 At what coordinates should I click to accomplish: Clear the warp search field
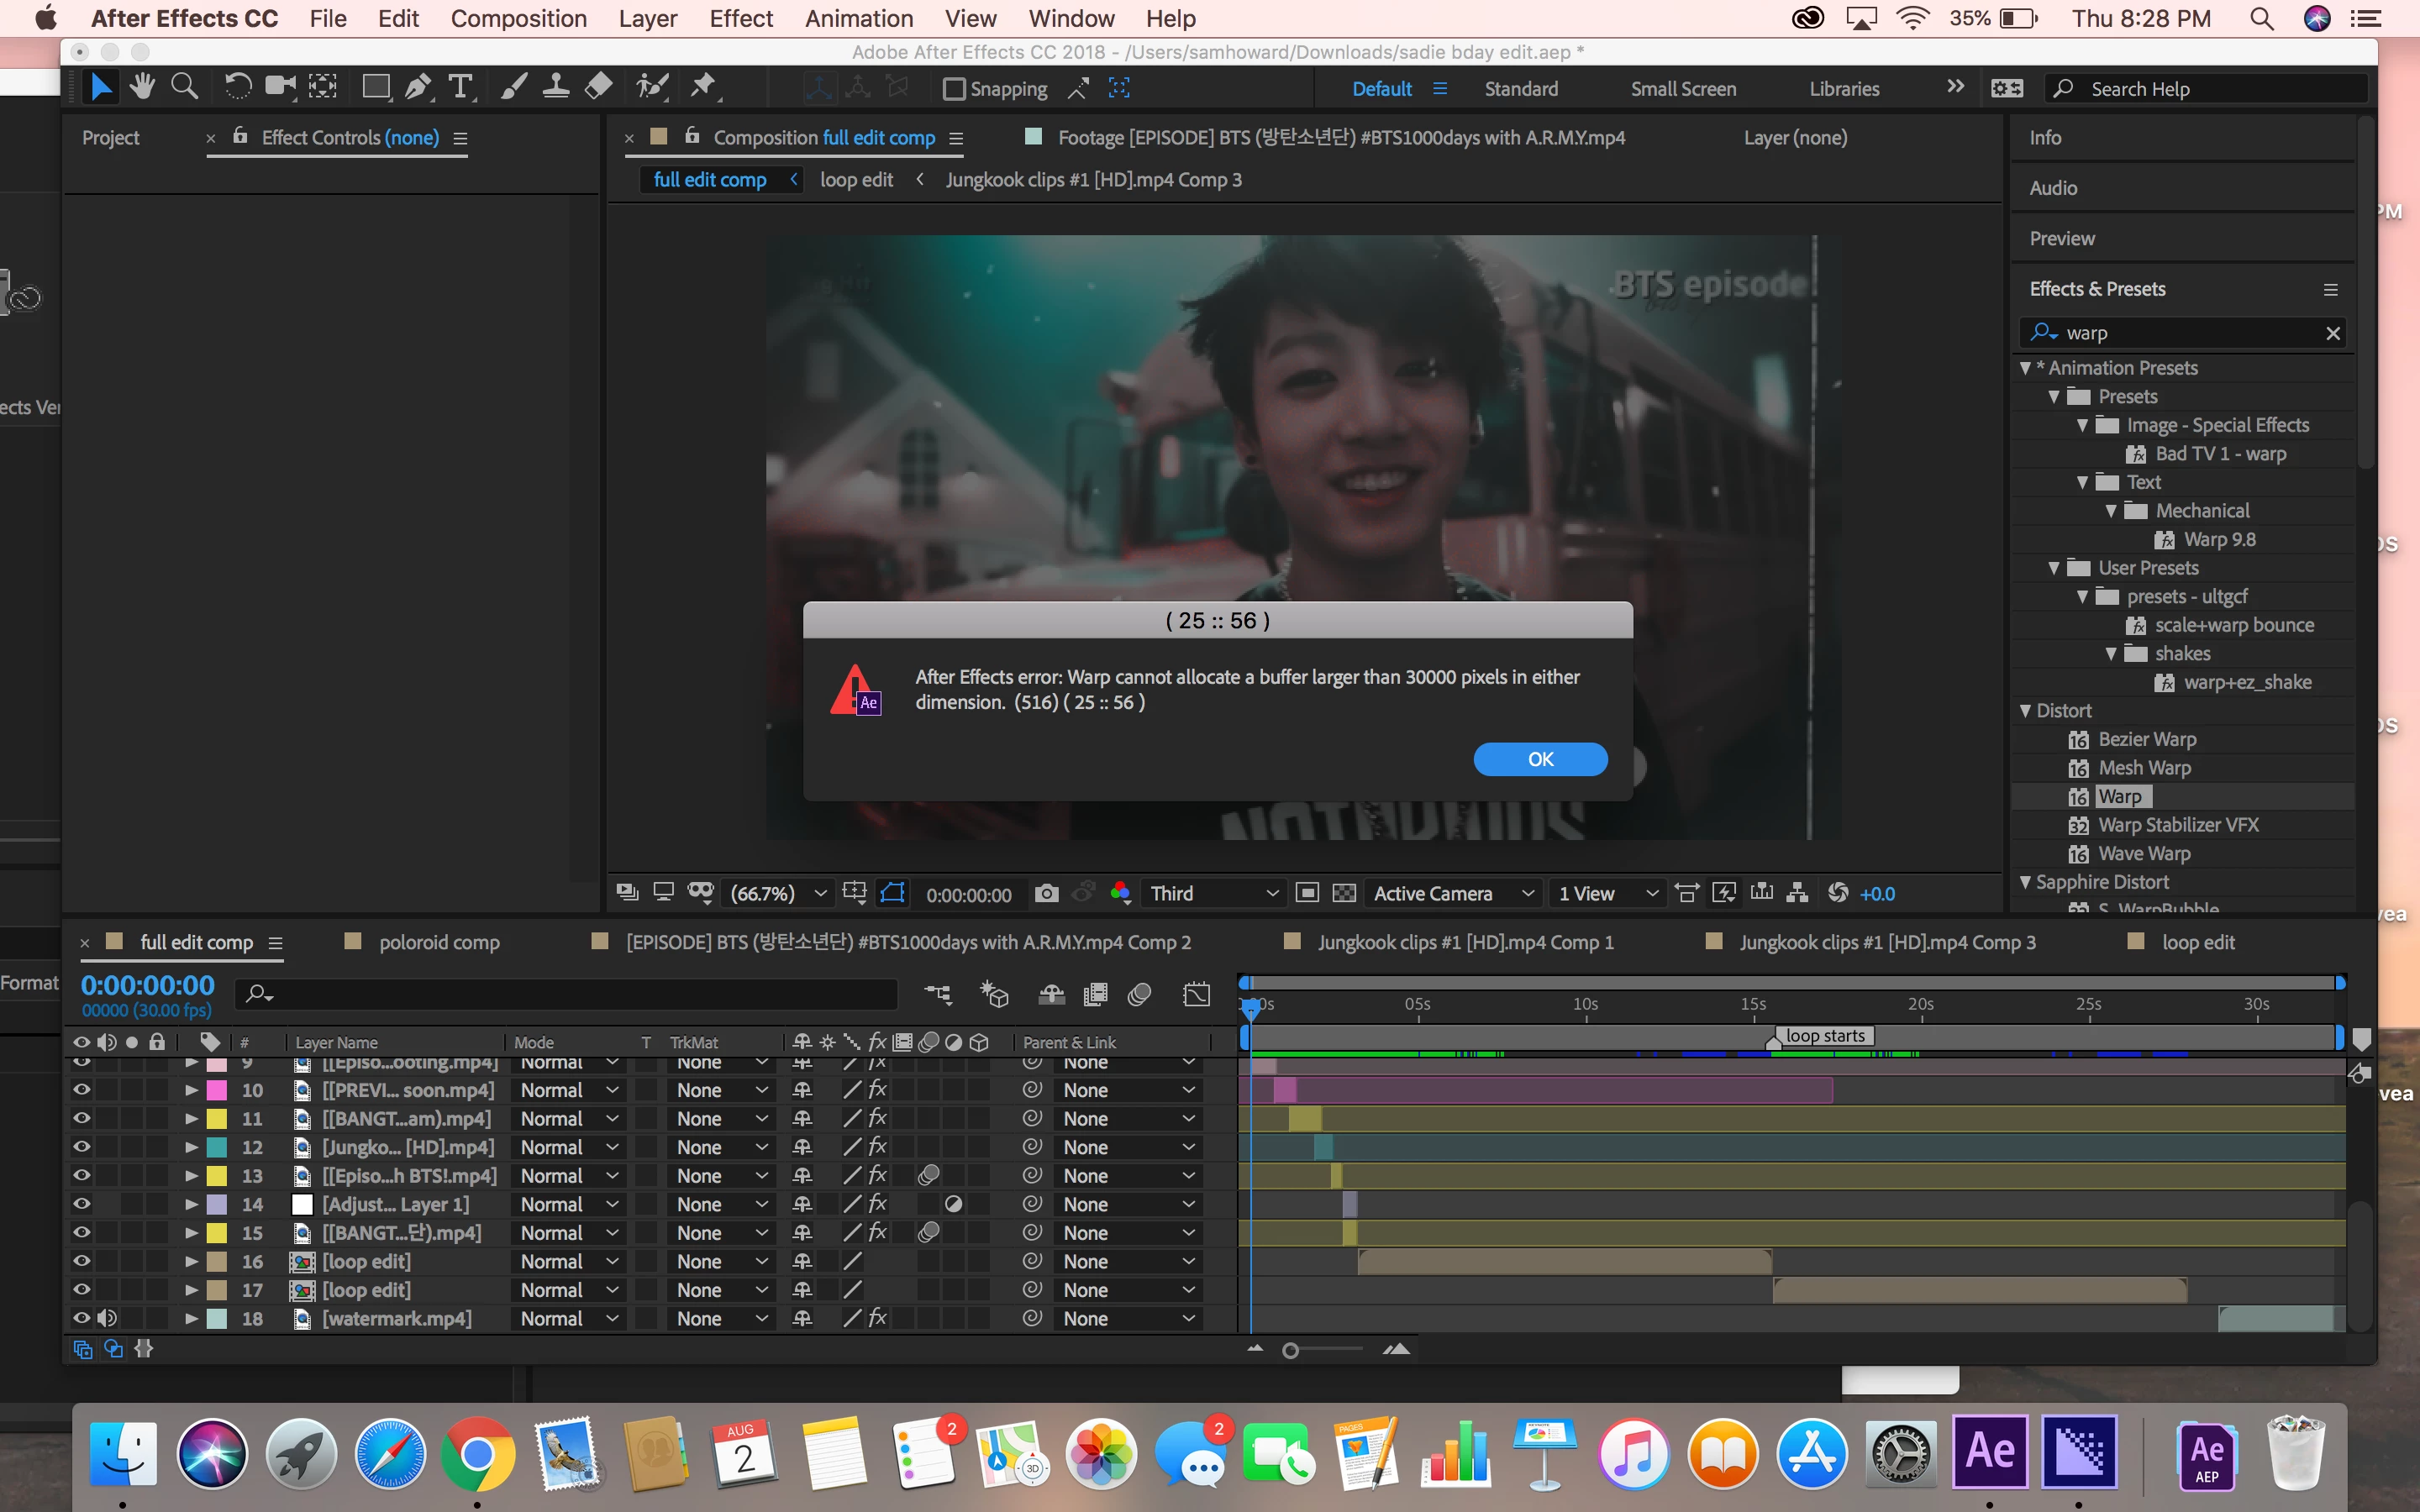[x=2333, y=333]
